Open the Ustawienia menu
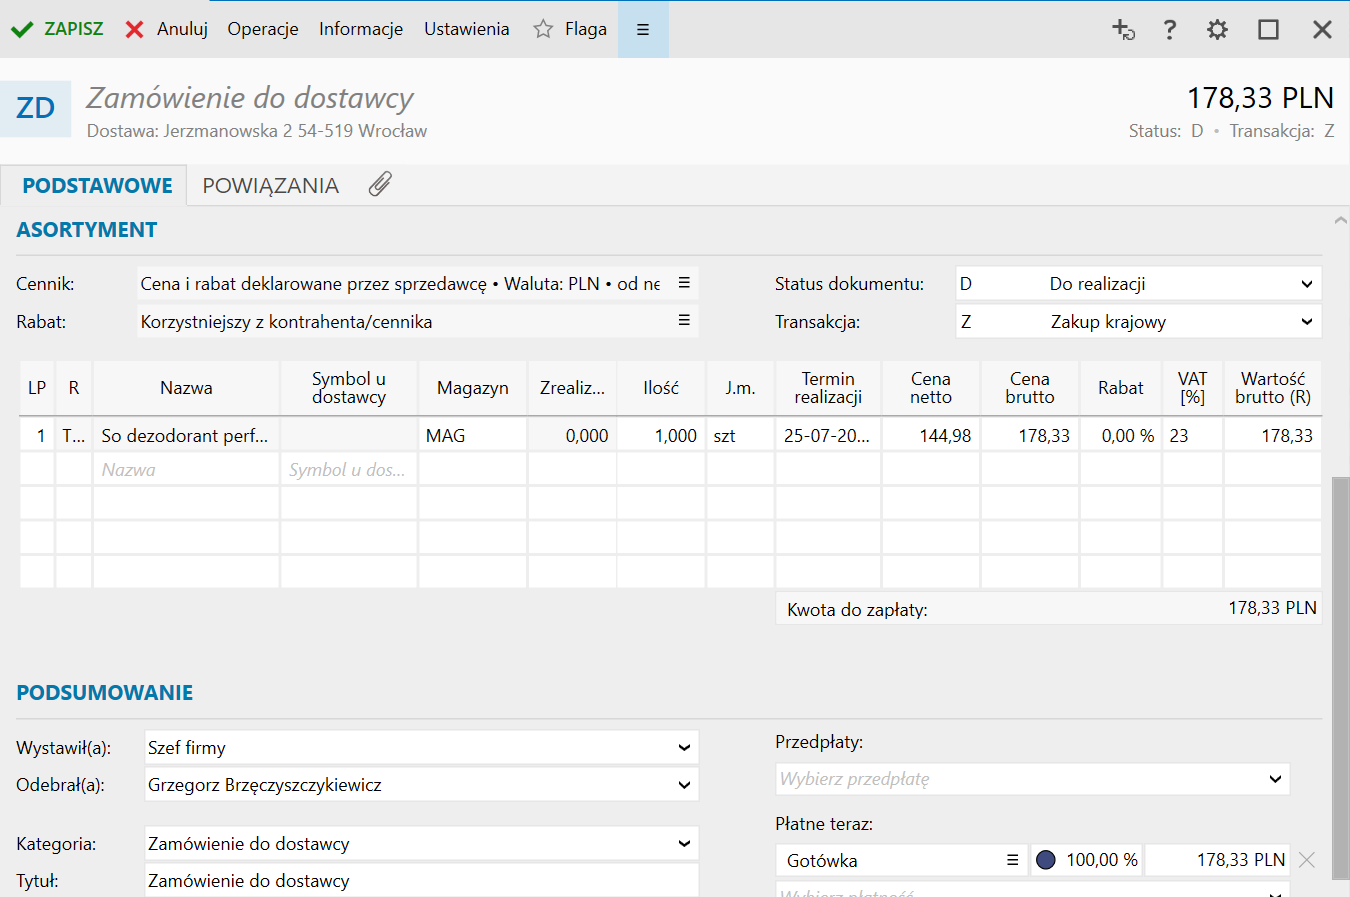The image size is (1350, 897). point(466,29)
